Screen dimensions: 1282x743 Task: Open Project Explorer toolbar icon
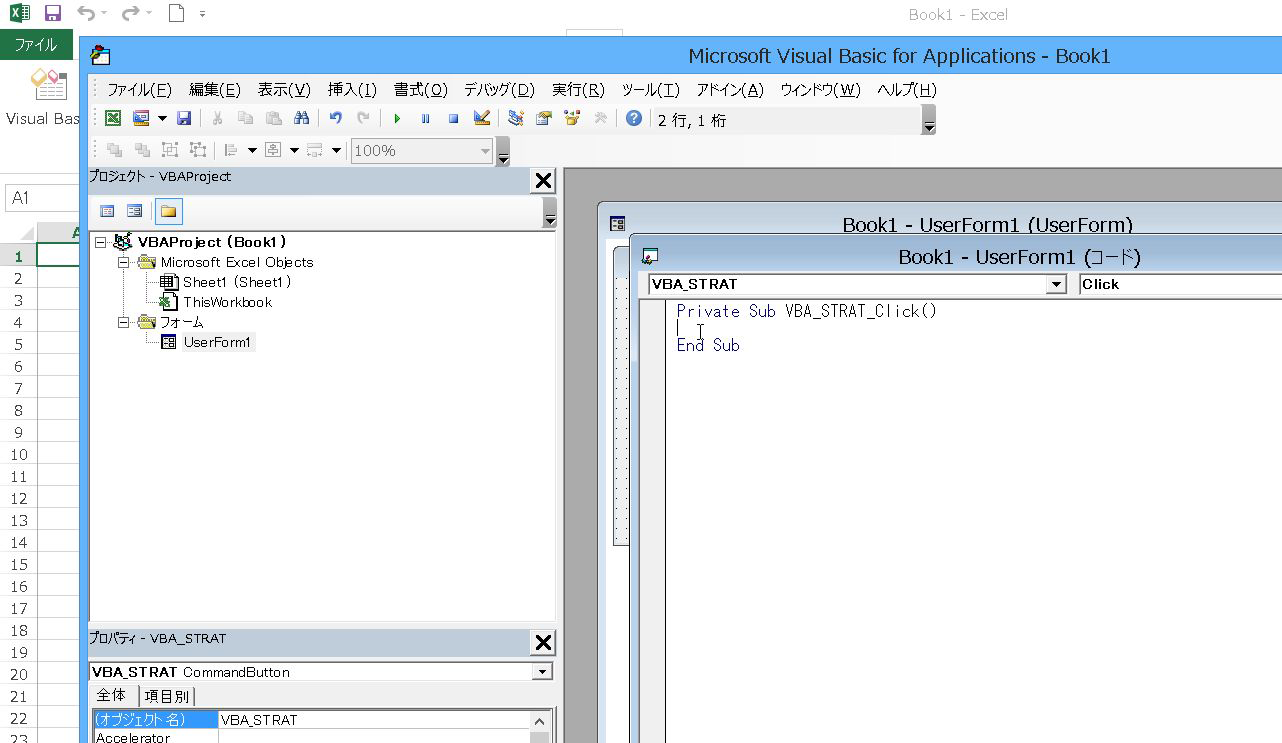click(516, 119)
